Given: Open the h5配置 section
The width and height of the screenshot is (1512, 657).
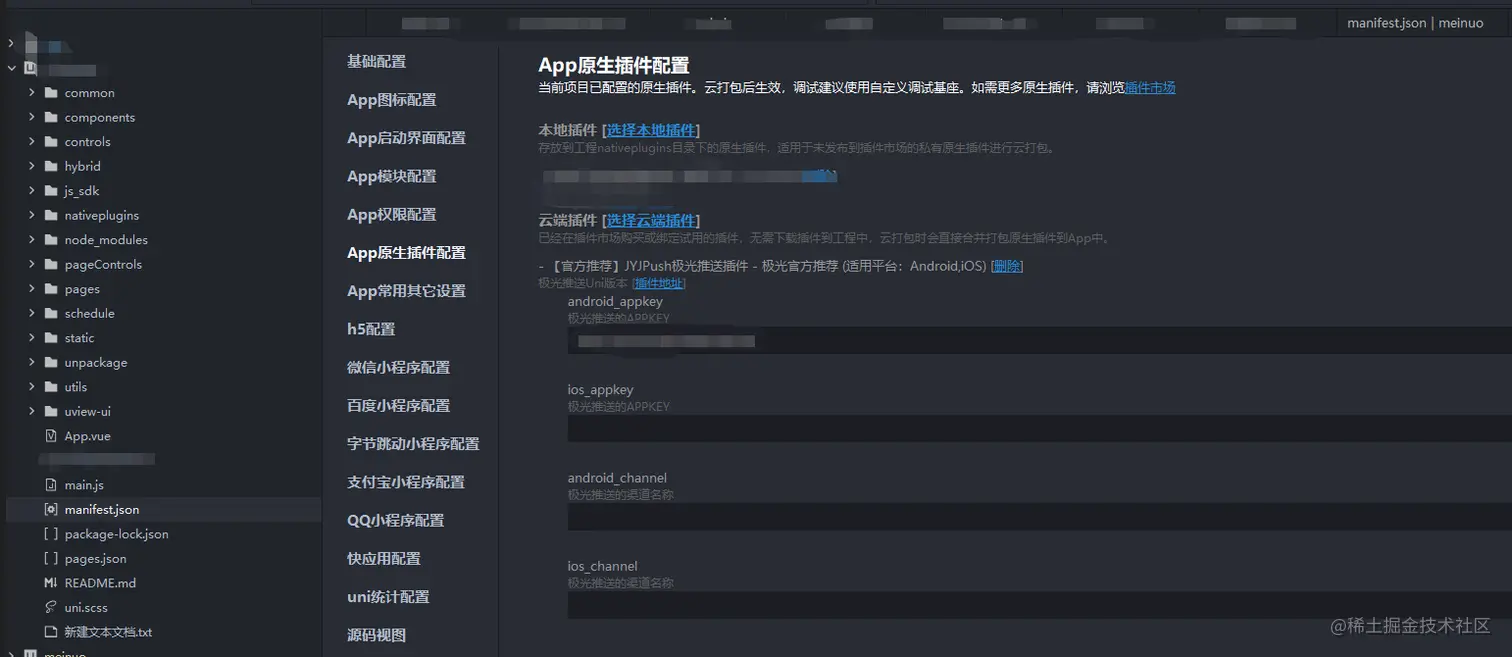Looking at the screenshot, I should click(371, 329).
